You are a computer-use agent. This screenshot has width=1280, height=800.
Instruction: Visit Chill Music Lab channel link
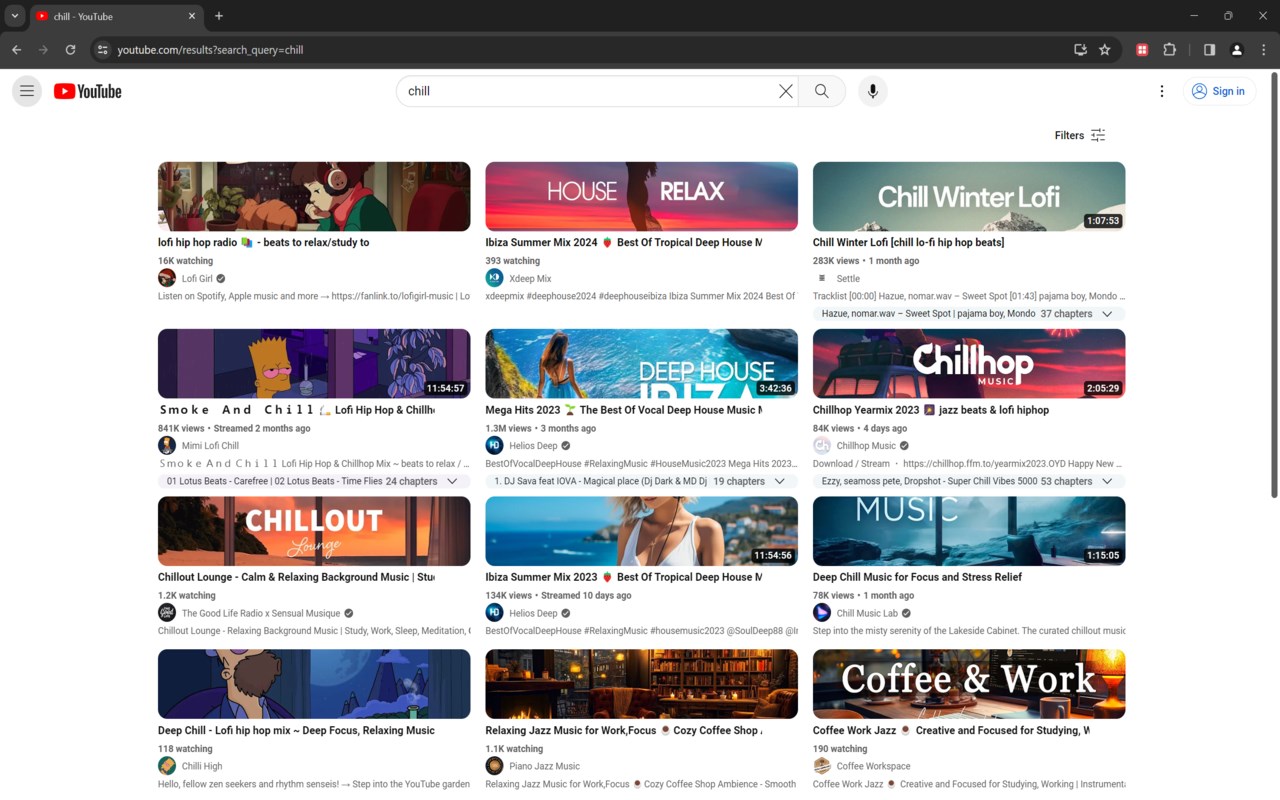(x=867, y=613)
